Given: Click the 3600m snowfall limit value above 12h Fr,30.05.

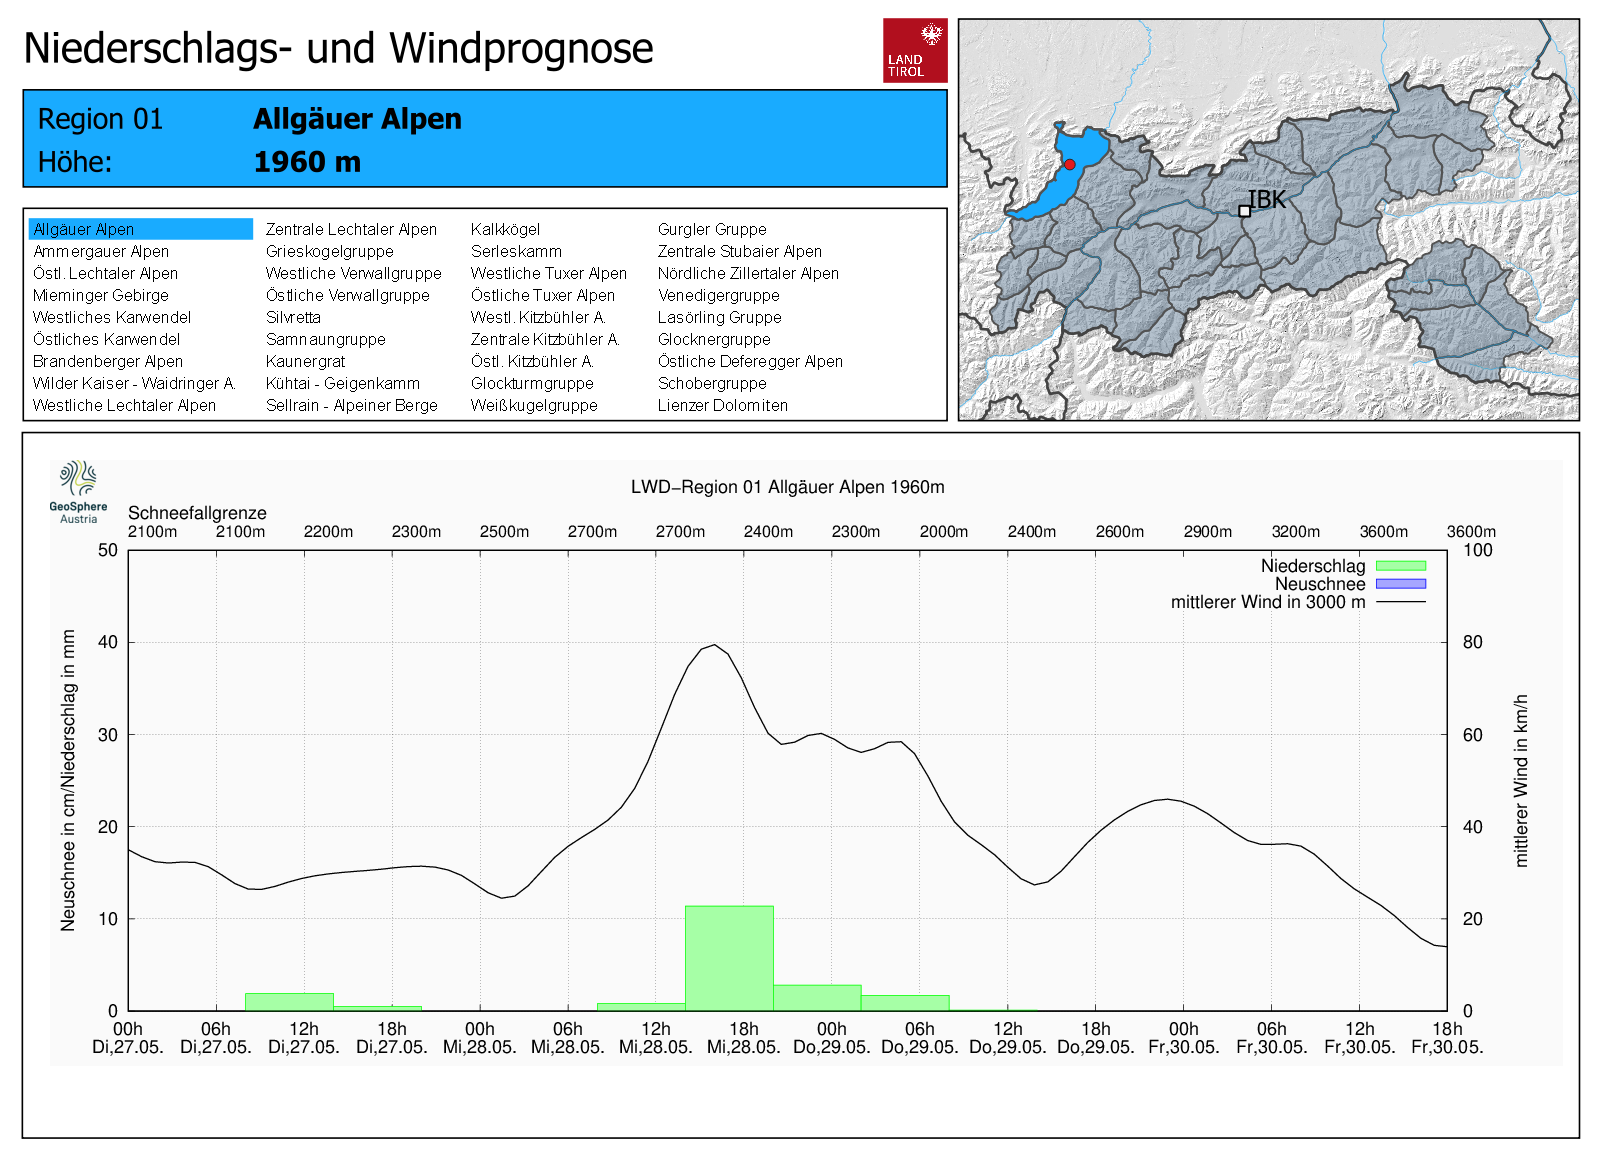Looking at the screenshot, I should 1384,532.
